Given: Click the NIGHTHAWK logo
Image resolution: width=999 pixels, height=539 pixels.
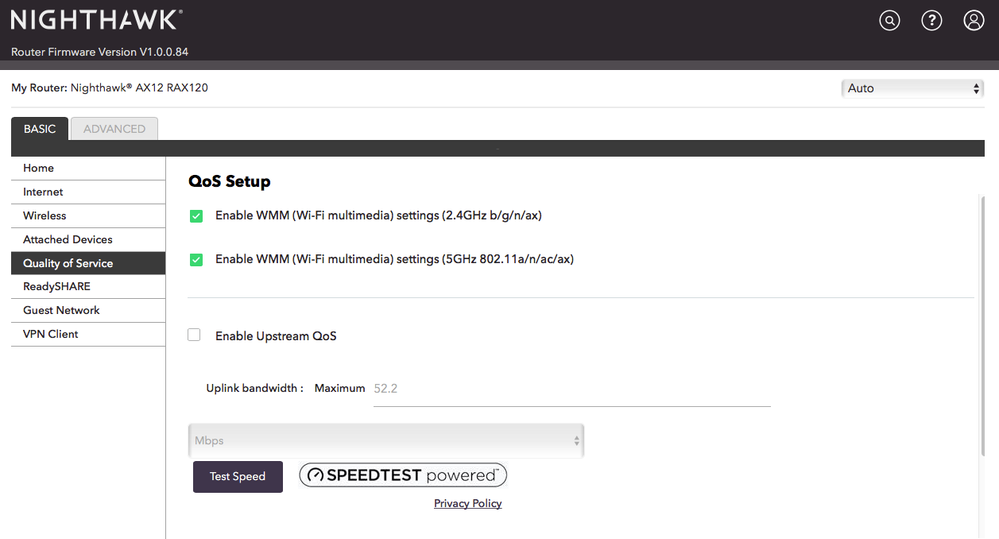Looking at the screenshot, I should pos(96,20).
